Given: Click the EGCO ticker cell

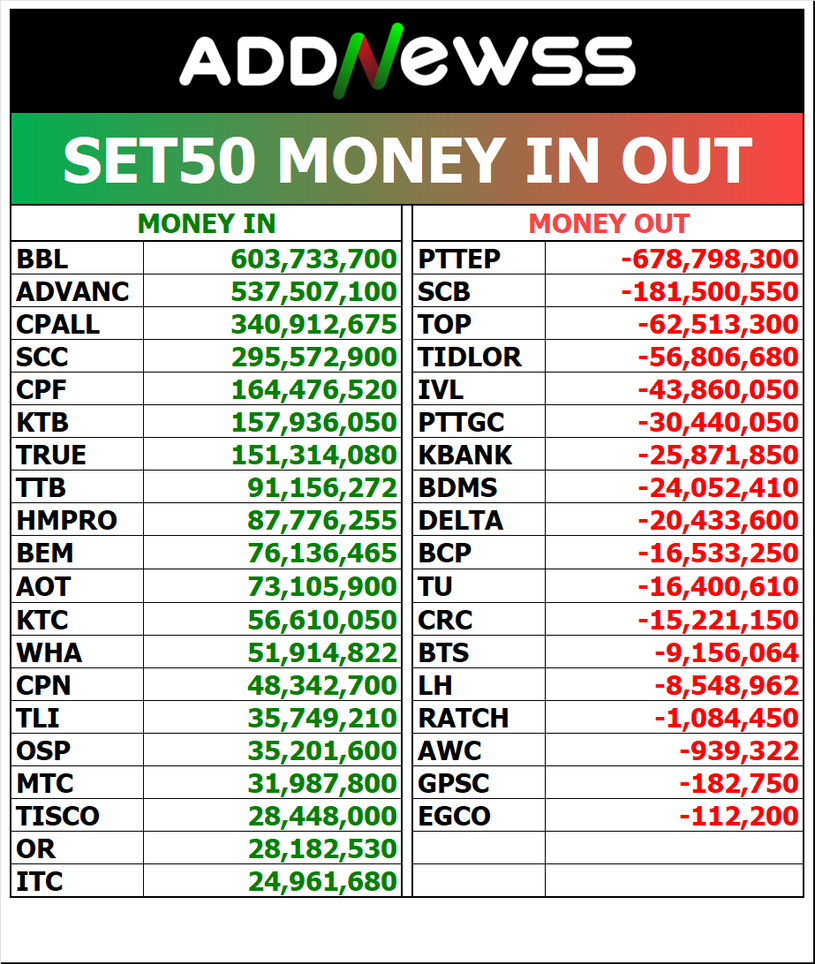Looking at the screenshot, I should pos(454,816).
